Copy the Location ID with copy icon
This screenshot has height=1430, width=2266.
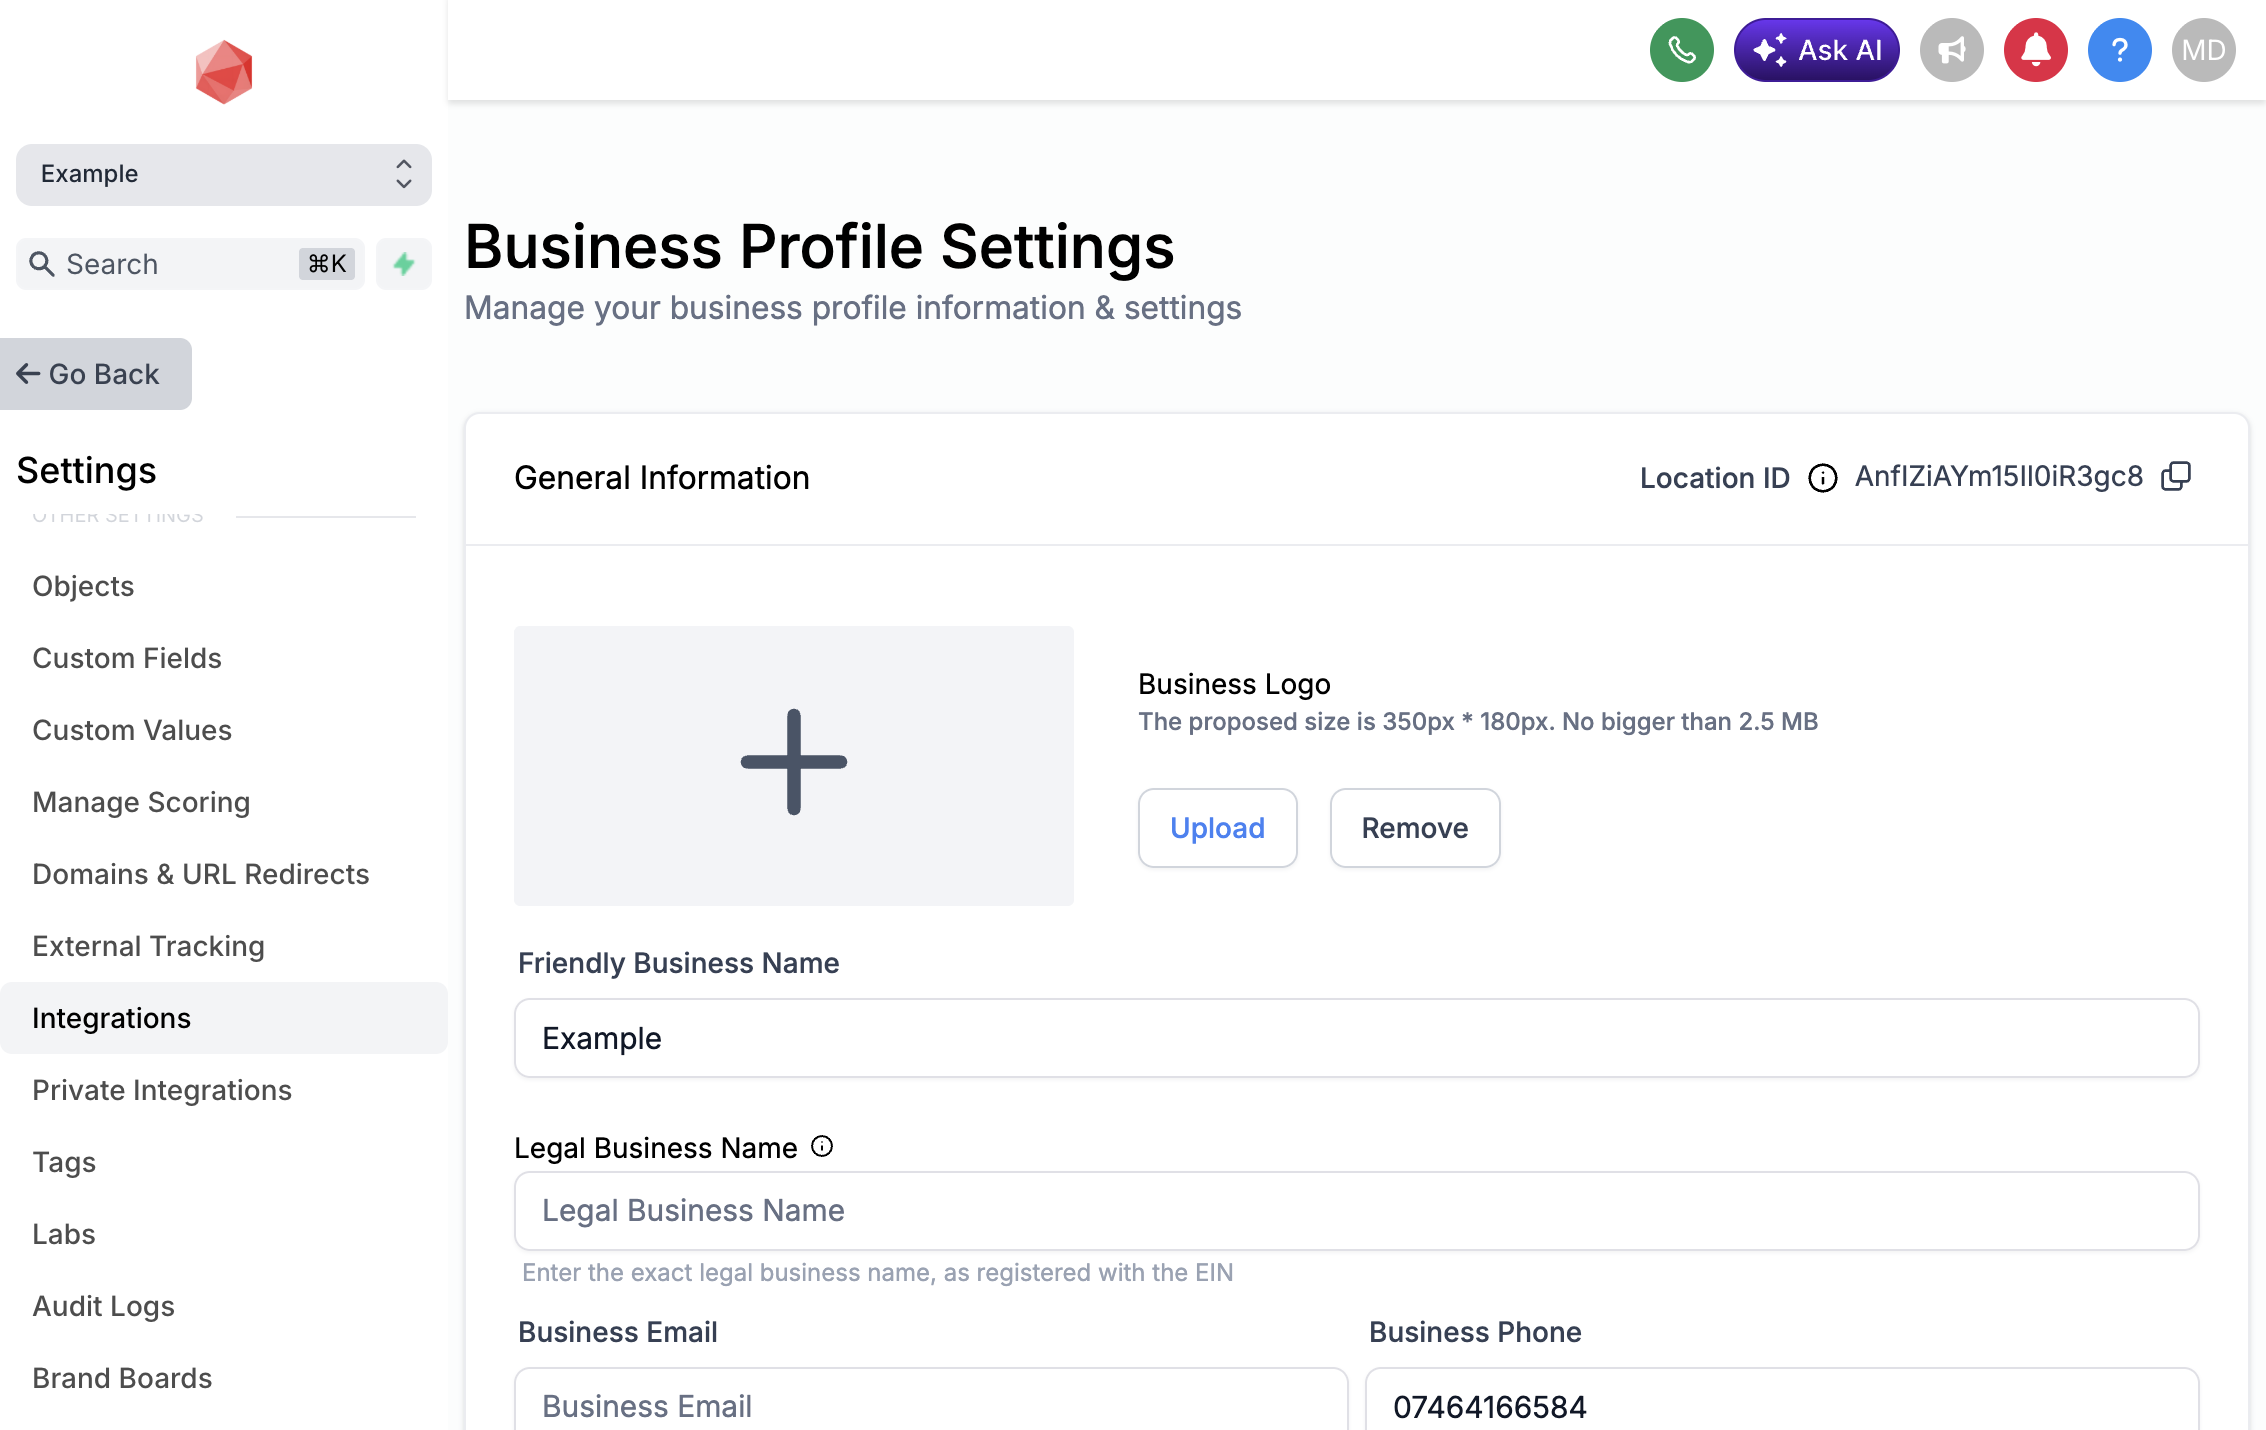click(x=2176, y=476)
